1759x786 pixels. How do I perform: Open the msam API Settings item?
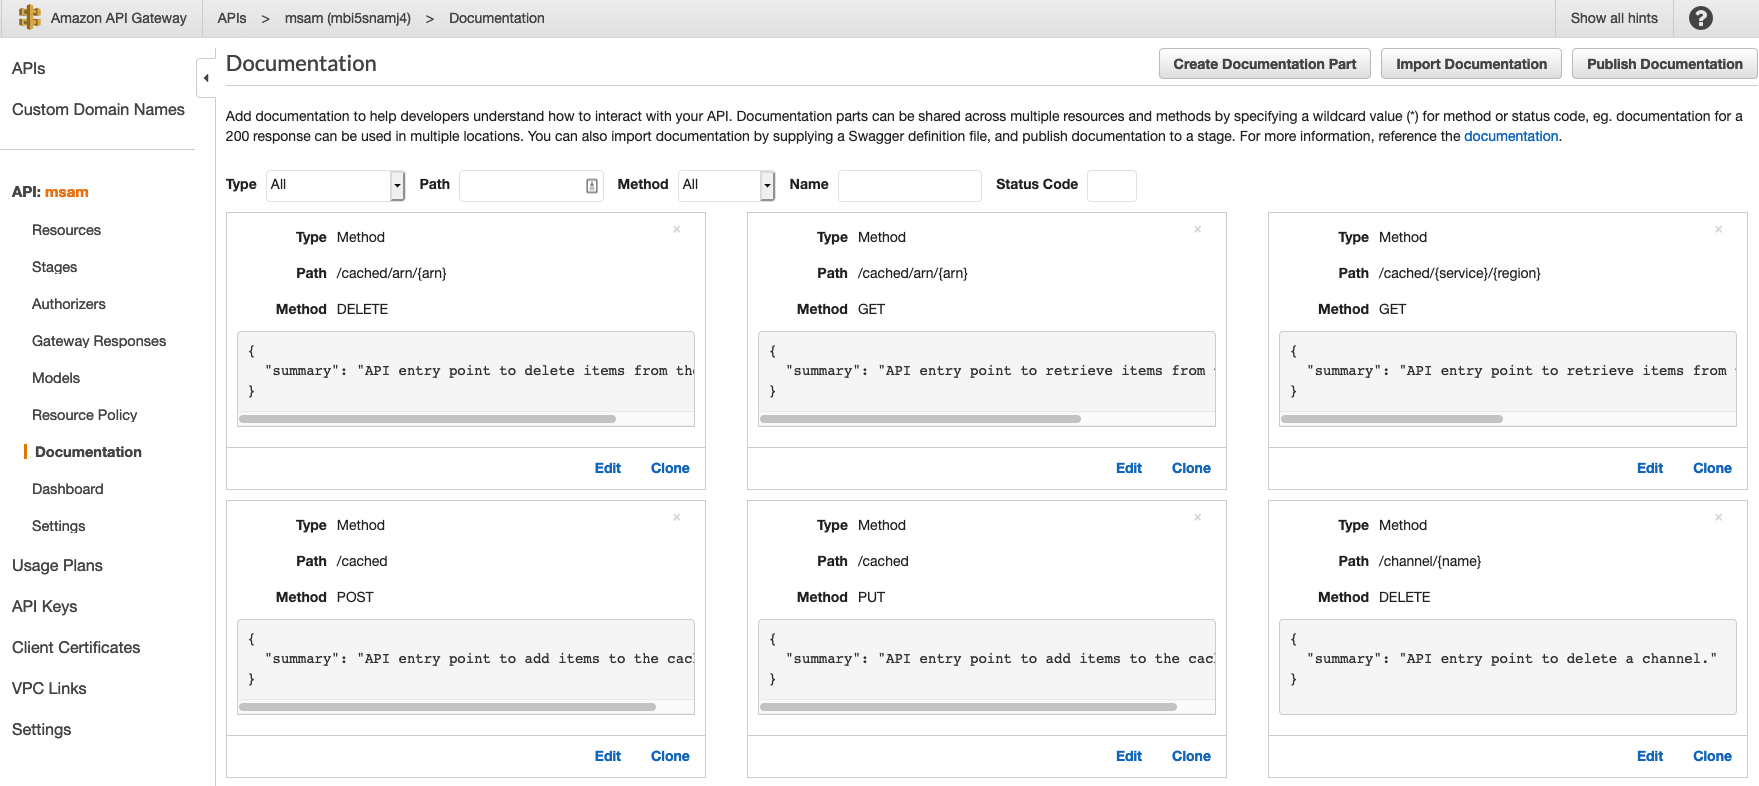[58, 526]
